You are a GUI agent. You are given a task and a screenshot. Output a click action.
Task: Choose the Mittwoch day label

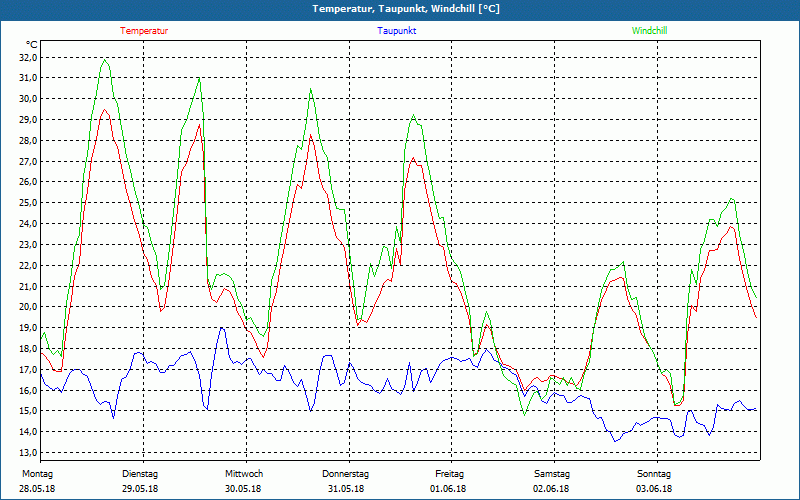tap(243, 474)
